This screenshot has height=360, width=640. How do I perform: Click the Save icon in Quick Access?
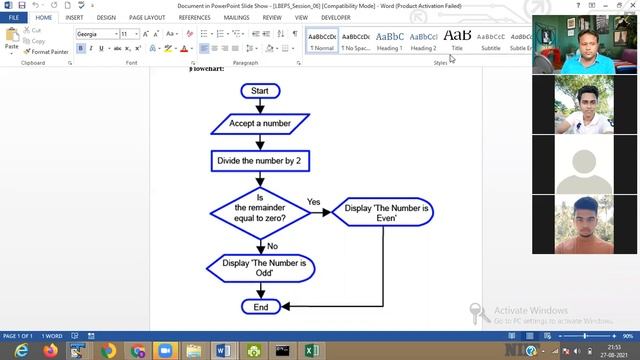tap(22, 5)
